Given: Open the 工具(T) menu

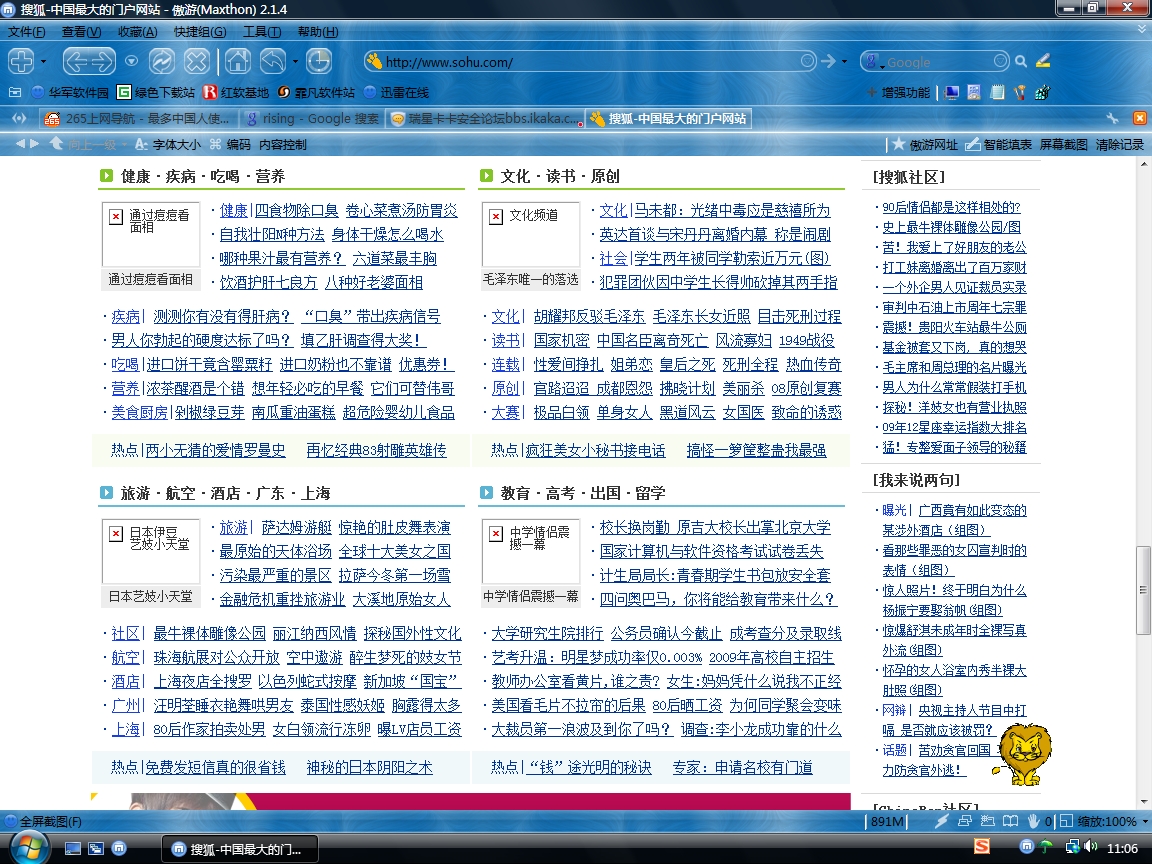Looking at the screenshot, I should coord(262,32).
